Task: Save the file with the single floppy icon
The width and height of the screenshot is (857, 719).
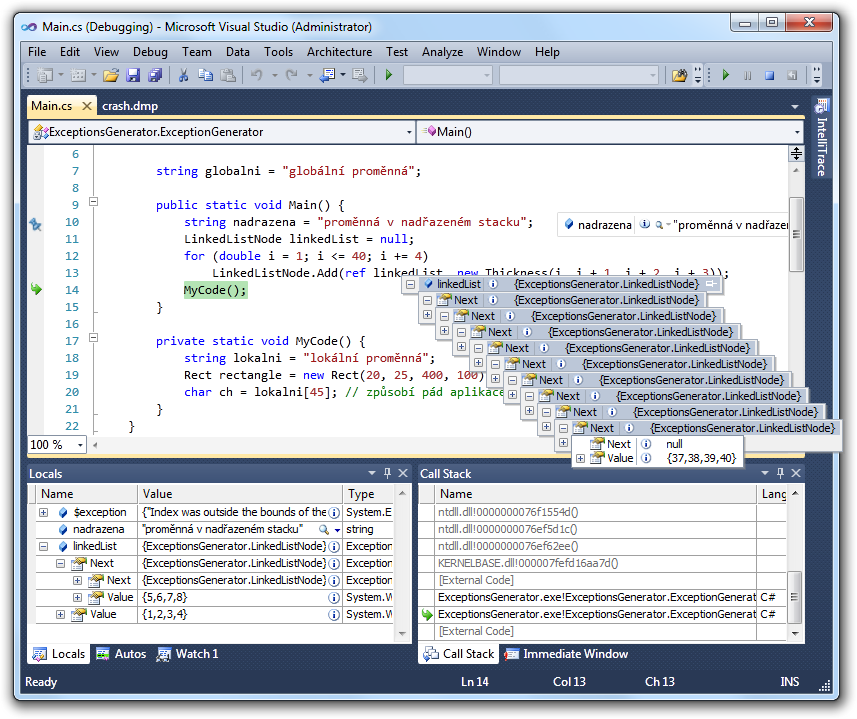Action: [133, 75]
